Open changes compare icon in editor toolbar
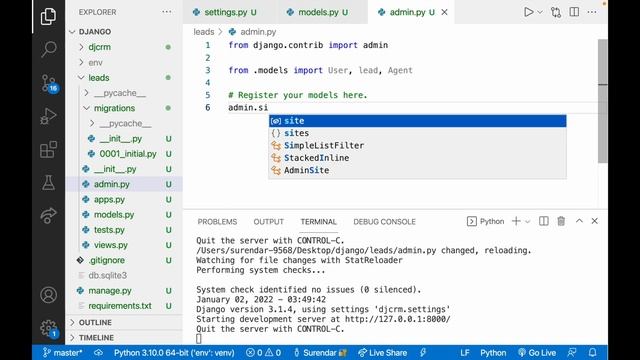This screenshot has width=640, height=360. pyautogui.click(x=556, y=12)
